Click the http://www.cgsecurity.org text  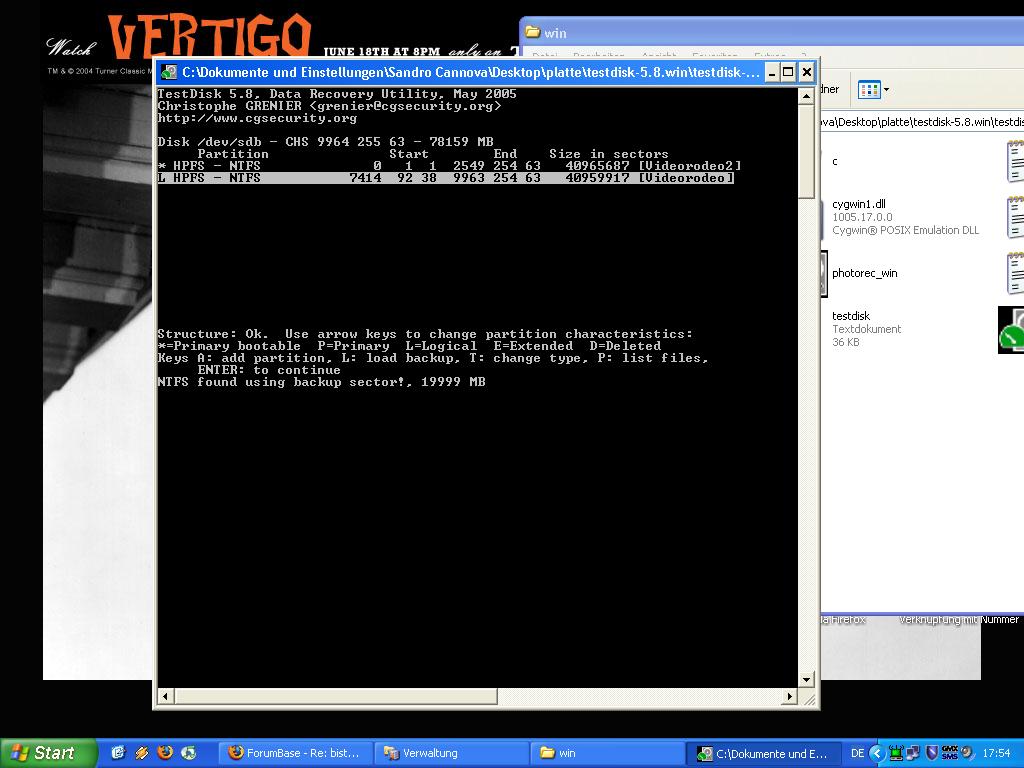point(257,118)
